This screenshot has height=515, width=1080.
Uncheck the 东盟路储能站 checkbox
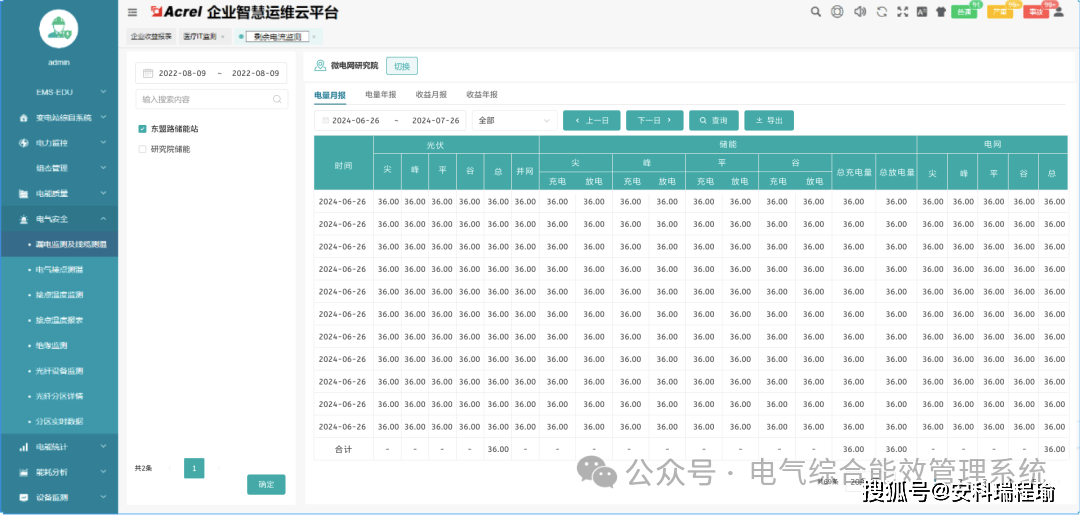coord(143,129)
